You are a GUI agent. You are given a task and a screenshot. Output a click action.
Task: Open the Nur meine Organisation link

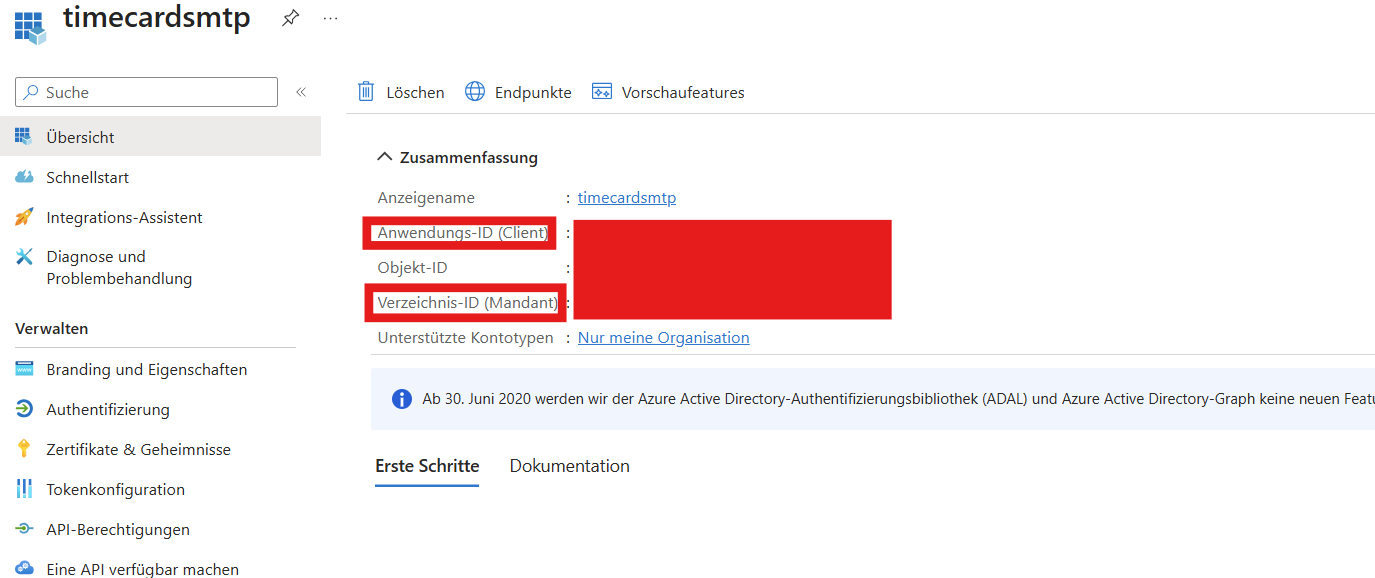pyautogui.click(x=664, y=338)
